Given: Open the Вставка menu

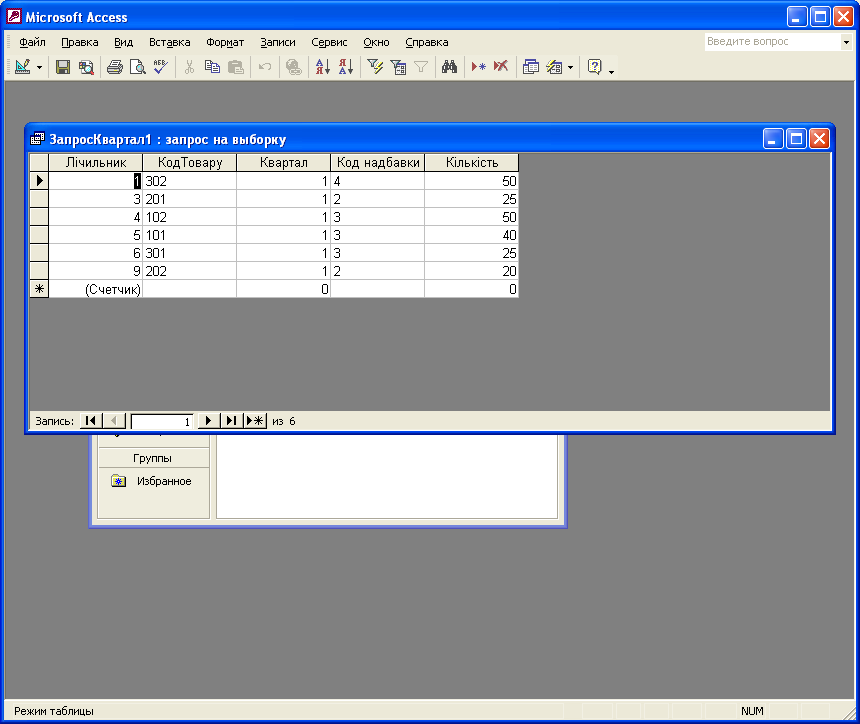Looking at the screenshot, I should click(169, 42).
